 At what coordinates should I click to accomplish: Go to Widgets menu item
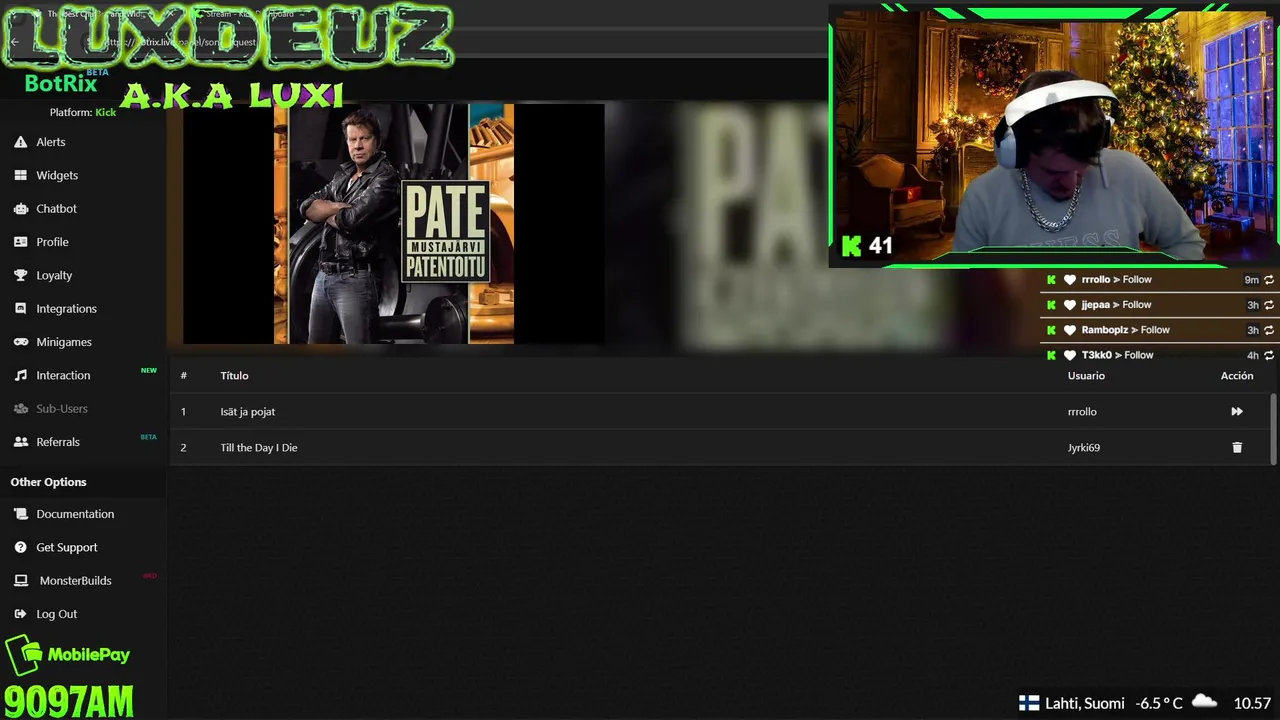[x=57, y=175]
